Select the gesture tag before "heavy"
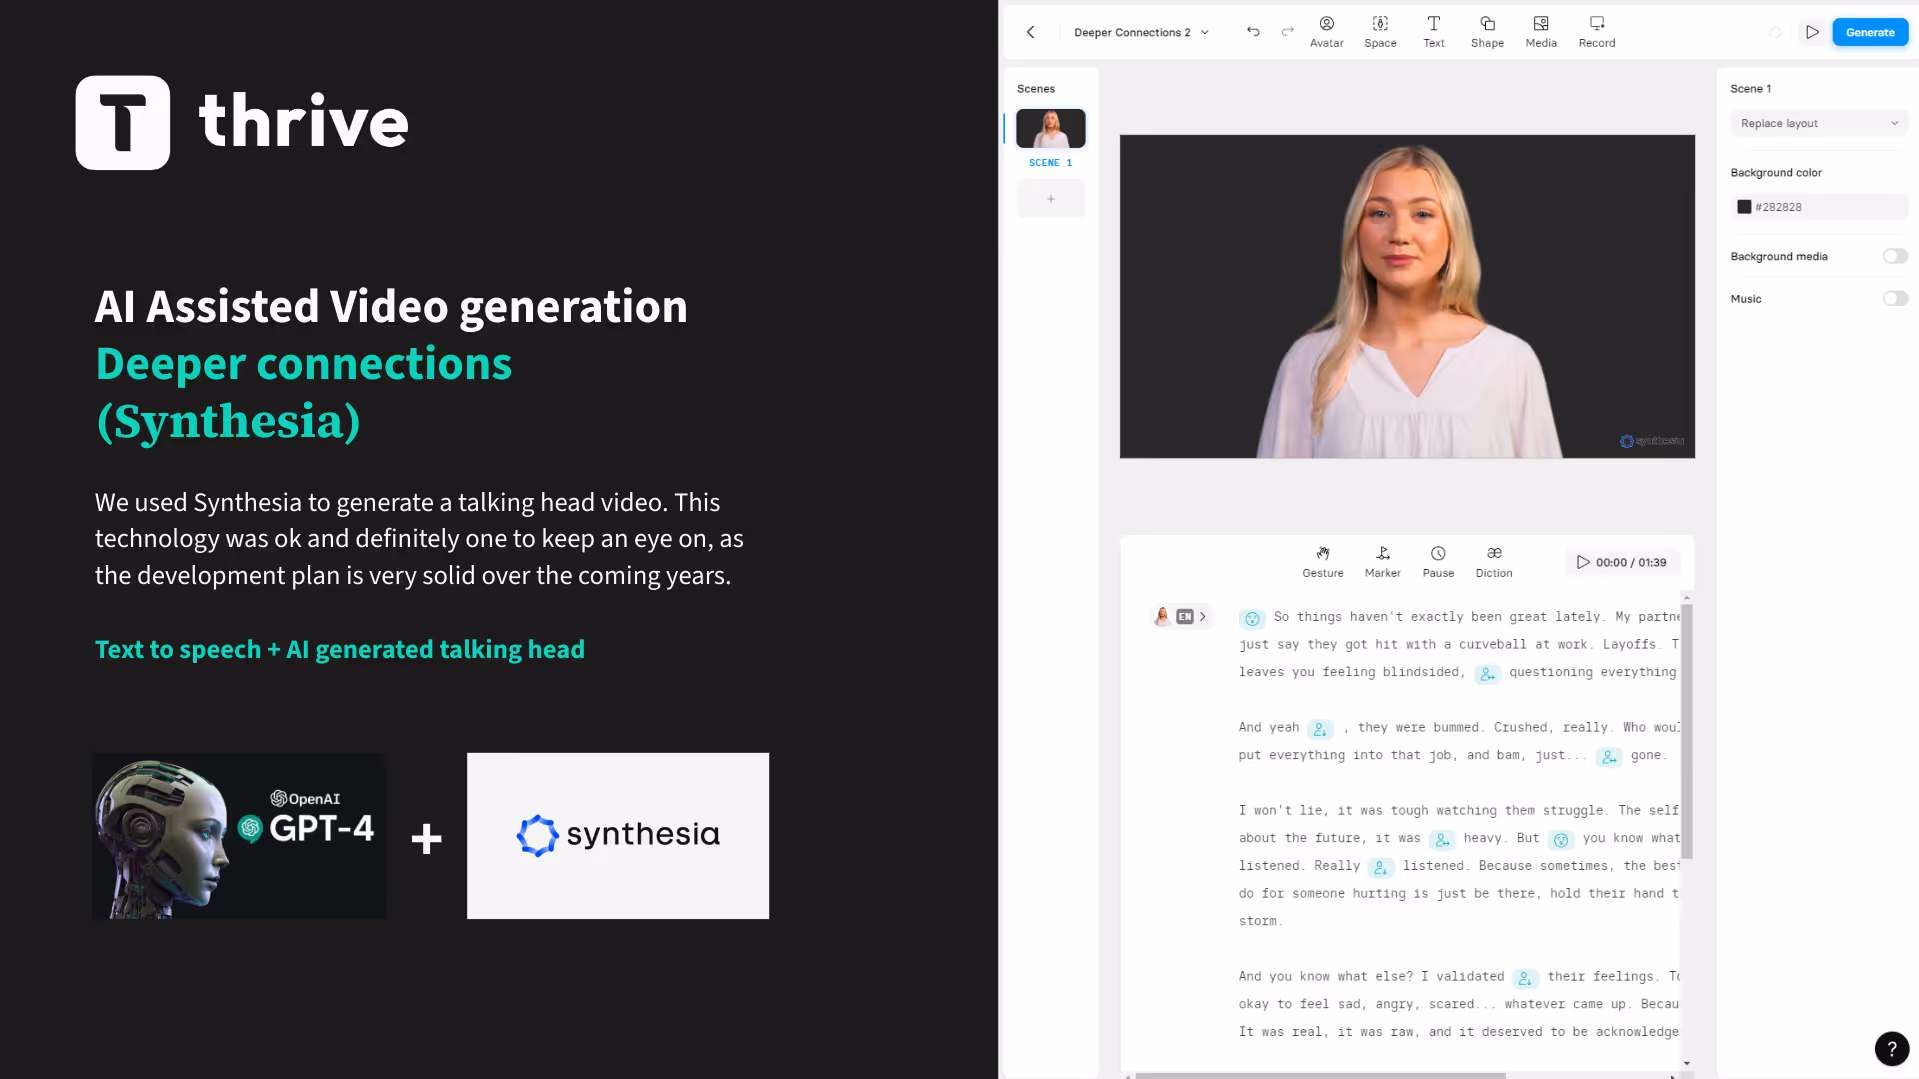 coord(1442,839)
